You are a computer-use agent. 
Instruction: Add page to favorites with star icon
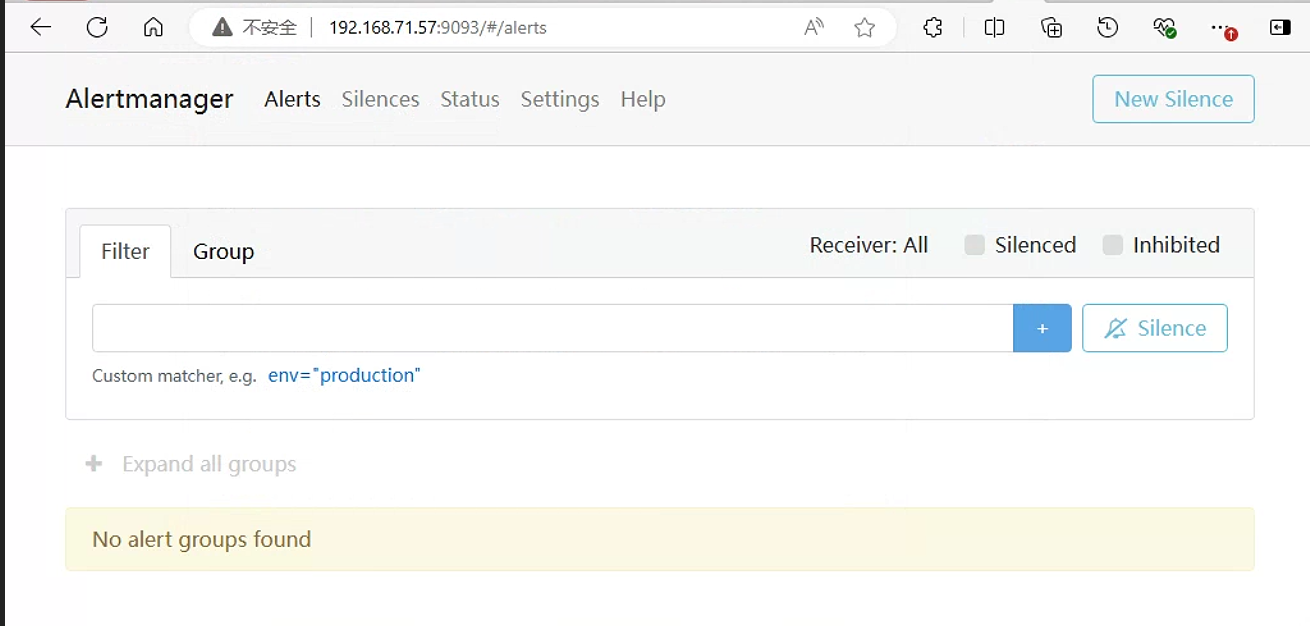865,27
